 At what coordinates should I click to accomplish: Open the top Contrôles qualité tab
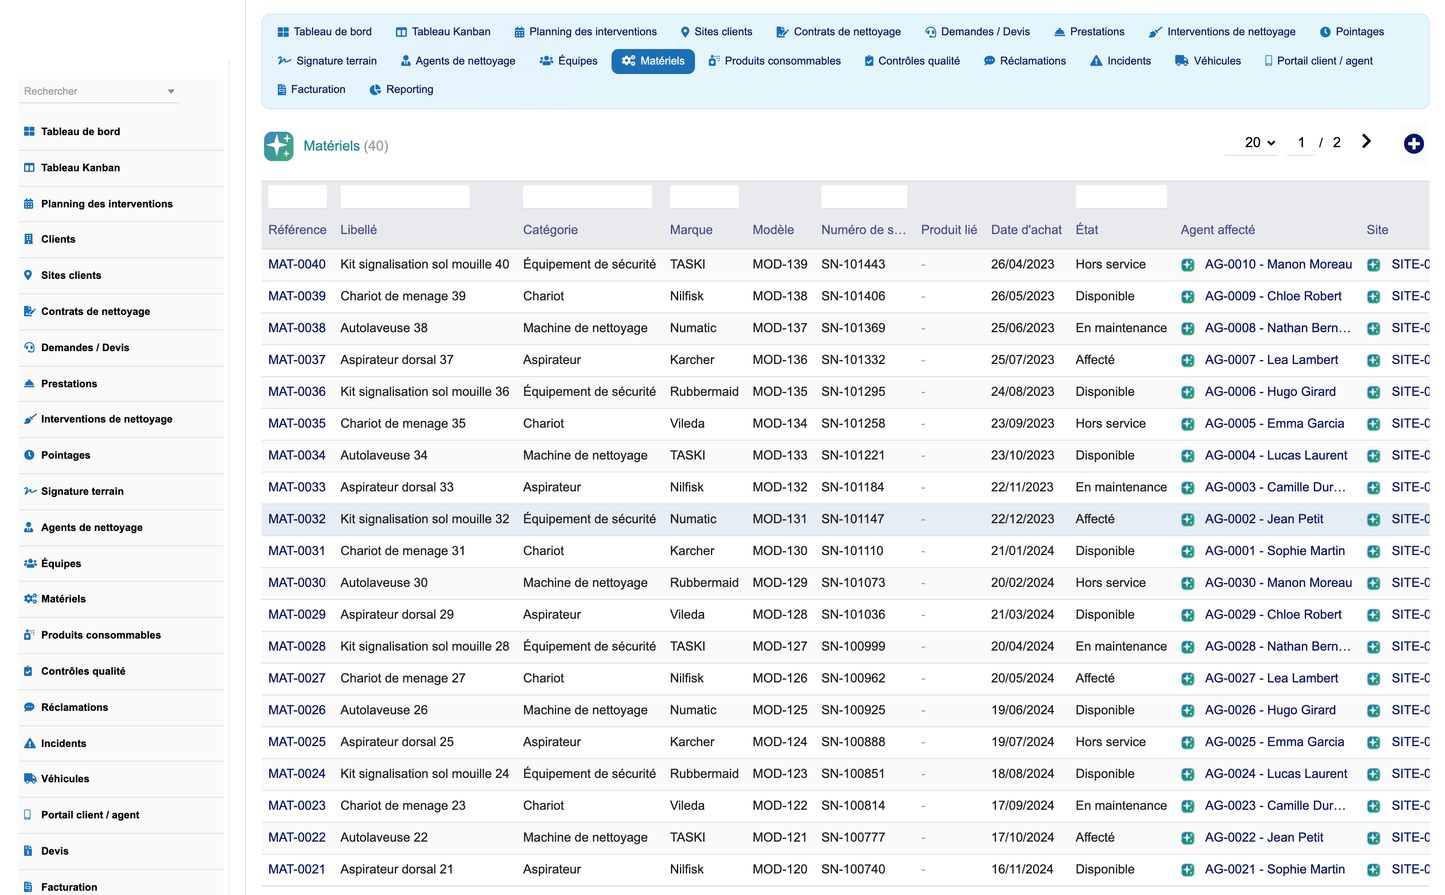tap(912, 61)
